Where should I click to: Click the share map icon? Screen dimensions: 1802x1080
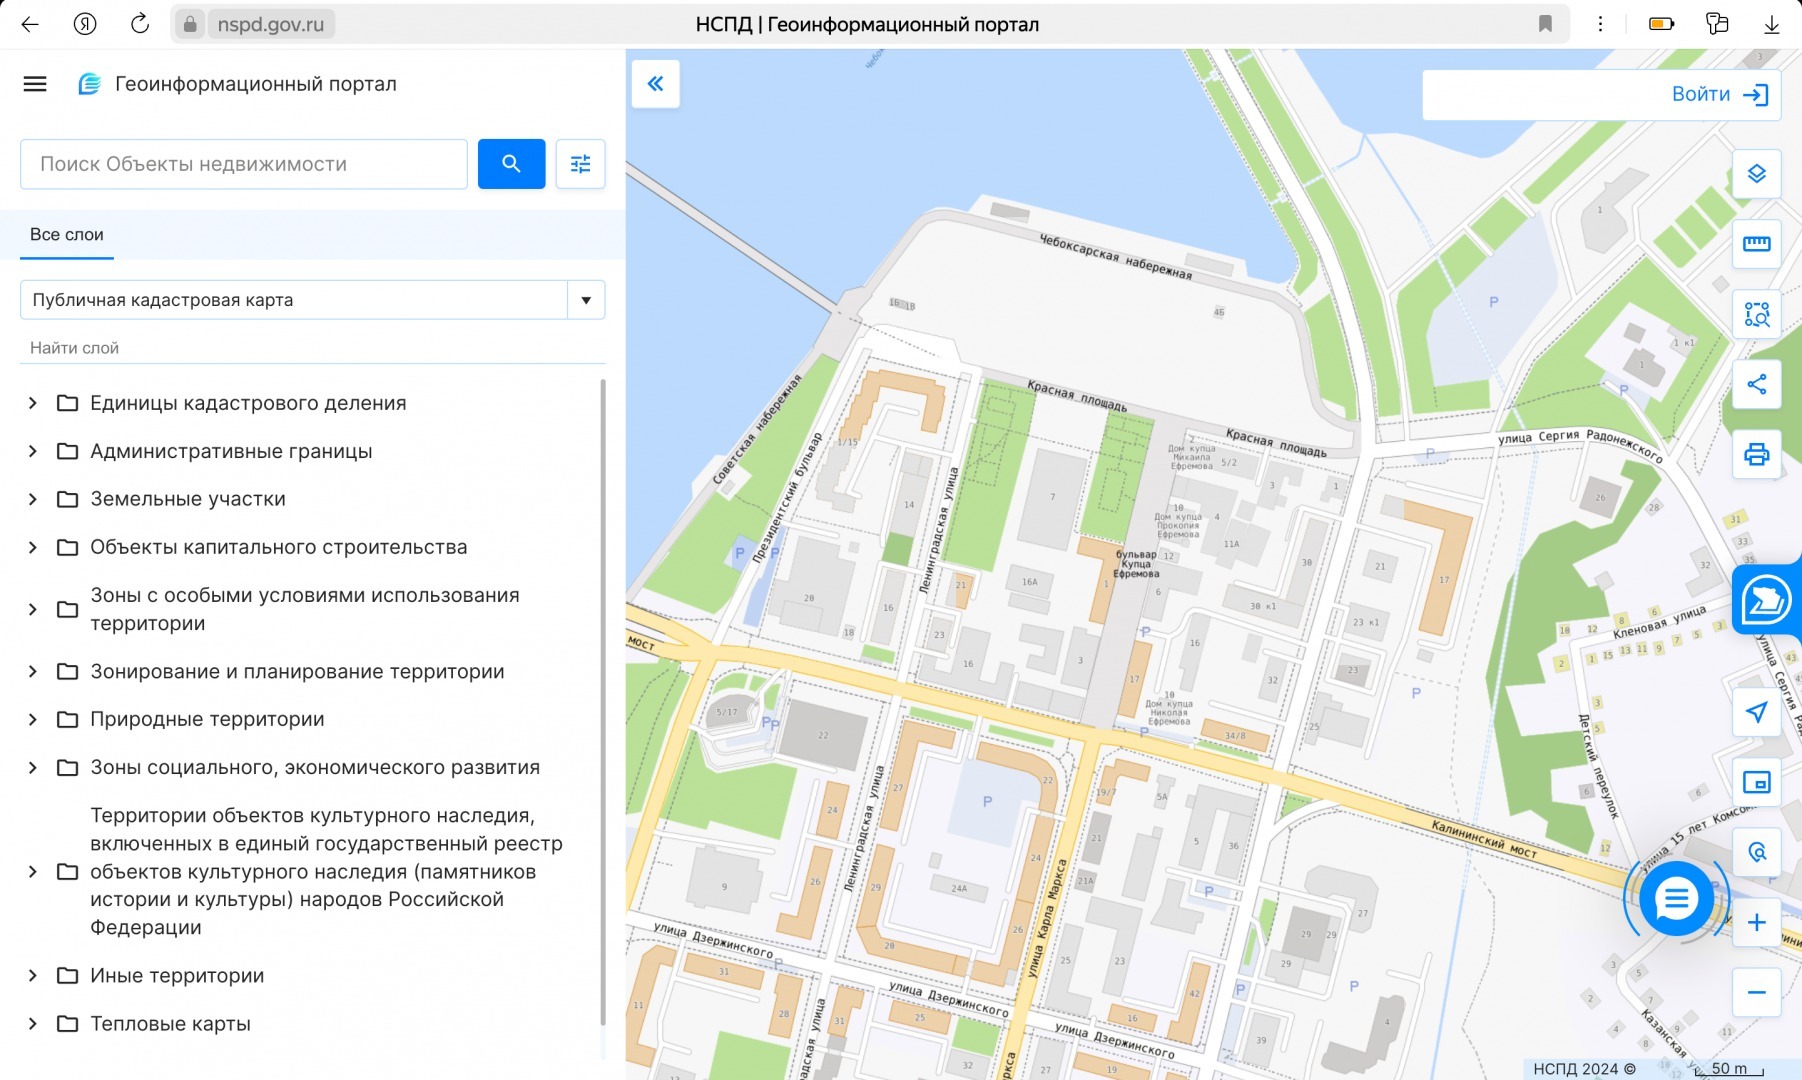point(1756,384)
